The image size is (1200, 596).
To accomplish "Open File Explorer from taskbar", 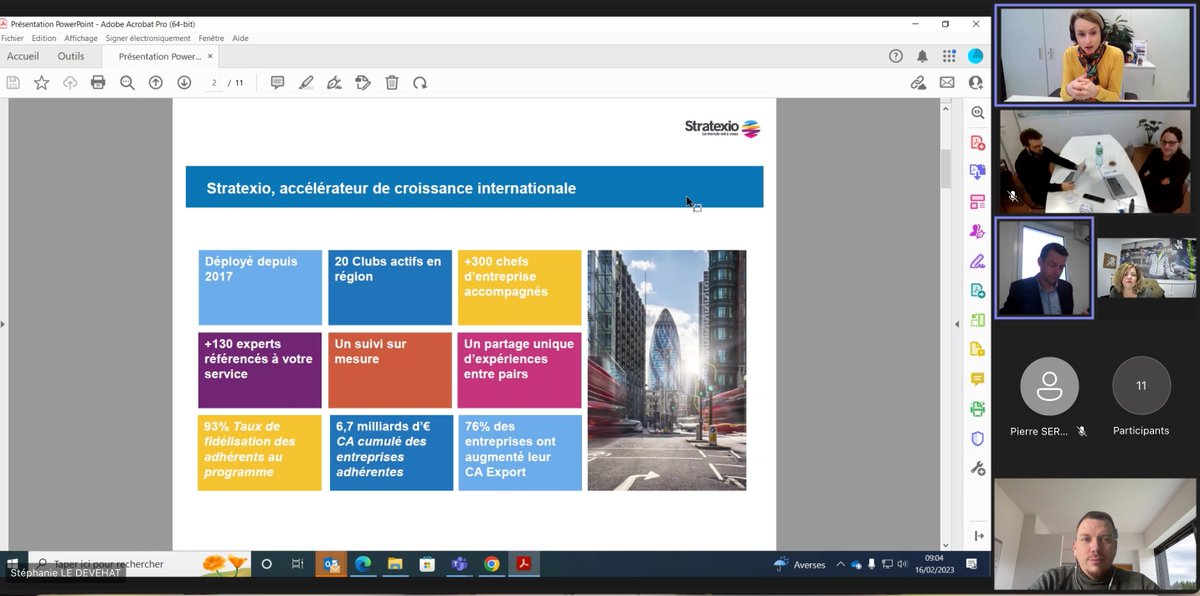I will tap(394, 564).
